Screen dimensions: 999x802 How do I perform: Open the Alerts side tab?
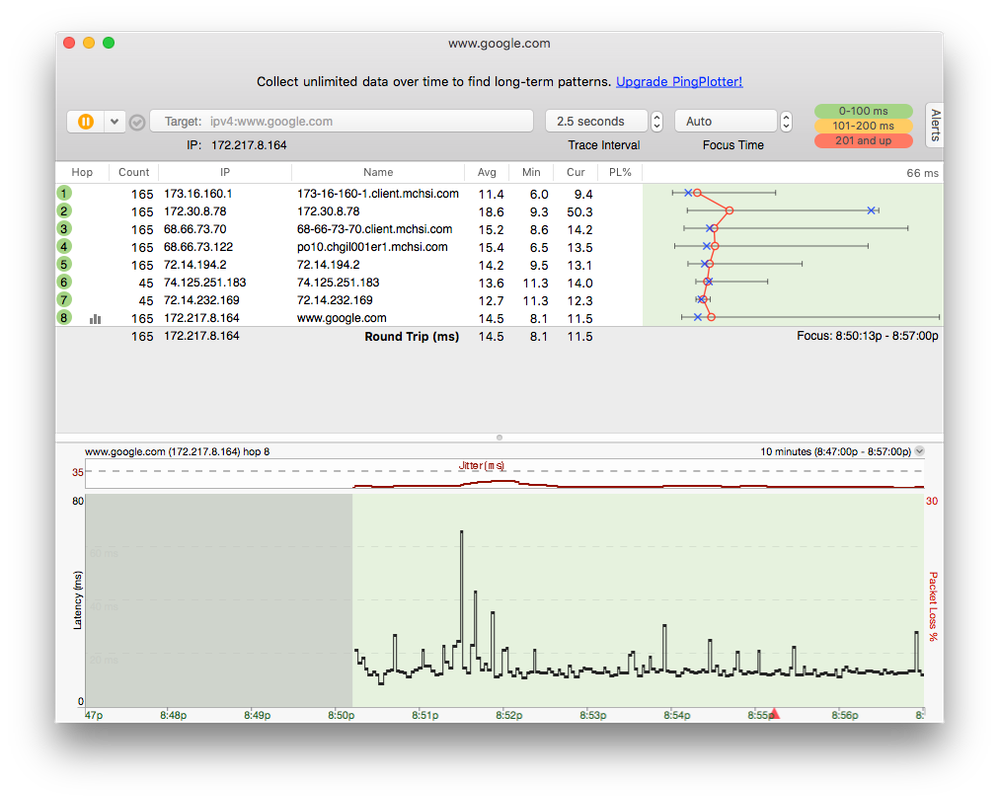click(x=934, y=126)
